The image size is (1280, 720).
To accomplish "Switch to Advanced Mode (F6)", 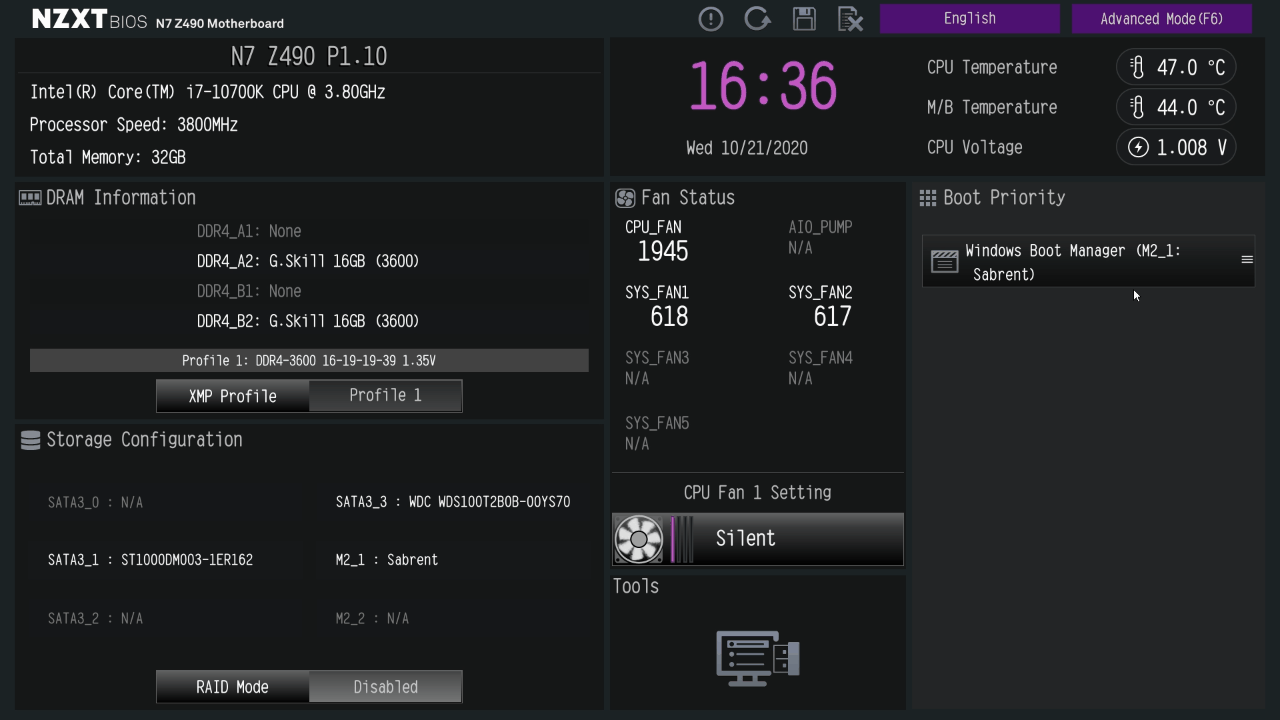I will [1161, 19].
